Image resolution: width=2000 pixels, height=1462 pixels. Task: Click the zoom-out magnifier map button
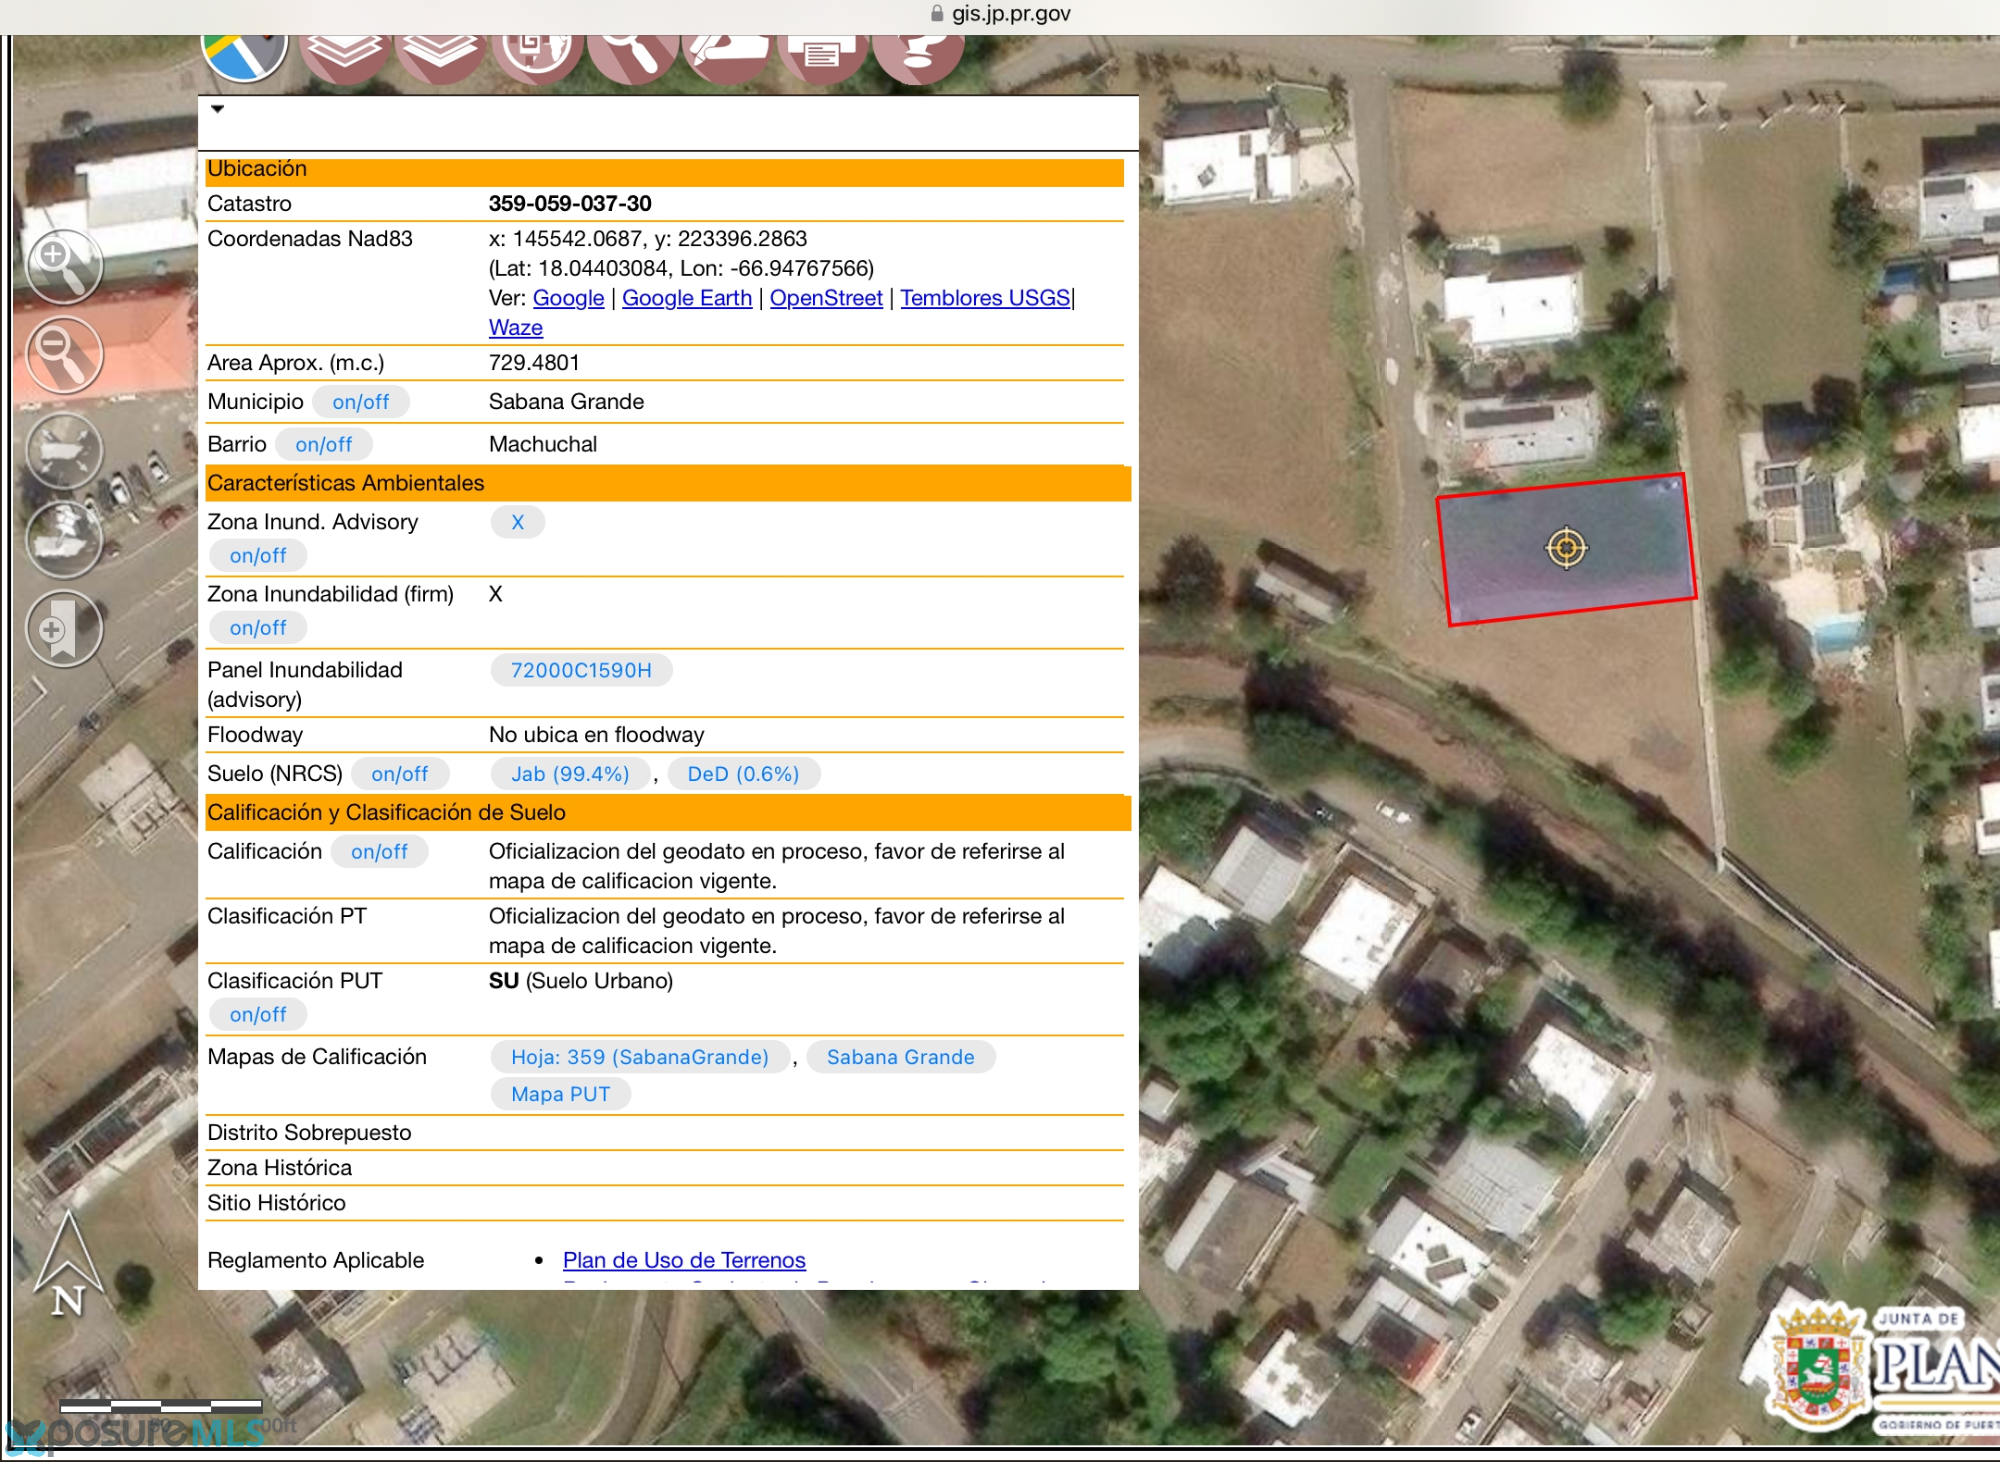(63, 354)
